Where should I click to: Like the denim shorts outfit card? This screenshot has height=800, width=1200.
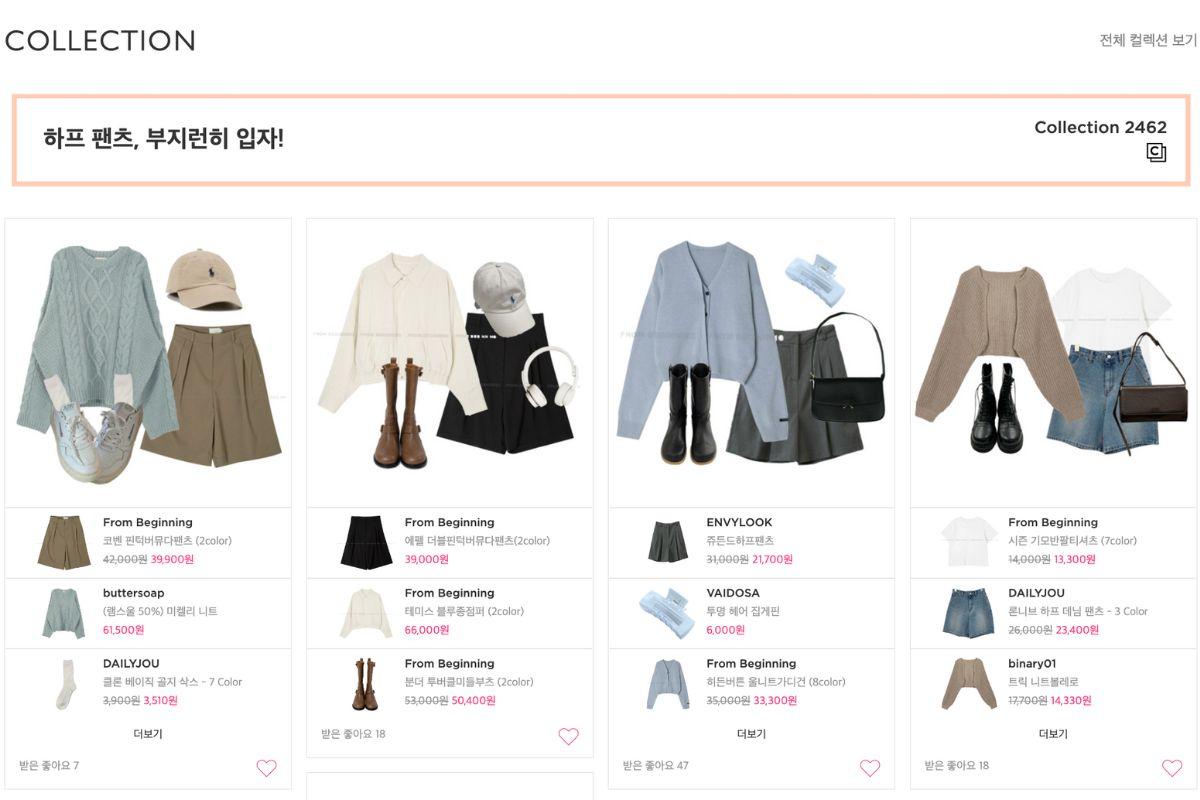click(1172, 768)
